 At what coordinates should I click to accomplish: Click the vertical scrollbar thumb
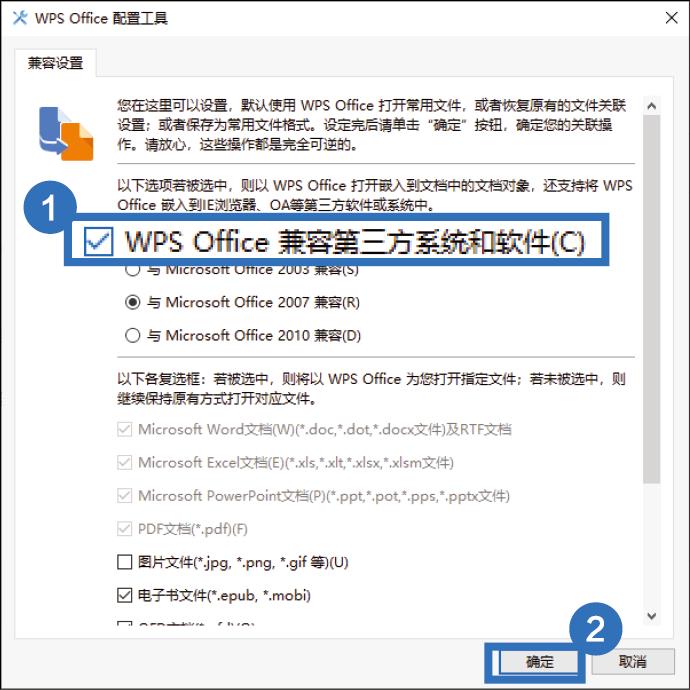652,299
